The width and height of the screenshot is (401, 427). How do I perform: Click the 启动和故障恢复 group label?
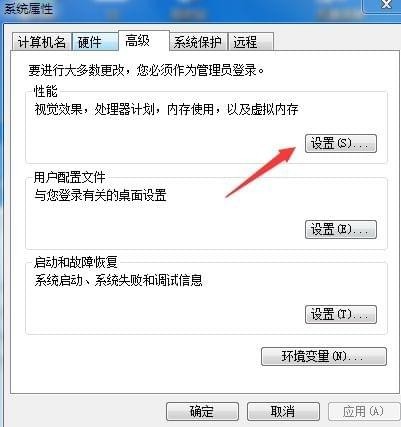tap(75, 263)
